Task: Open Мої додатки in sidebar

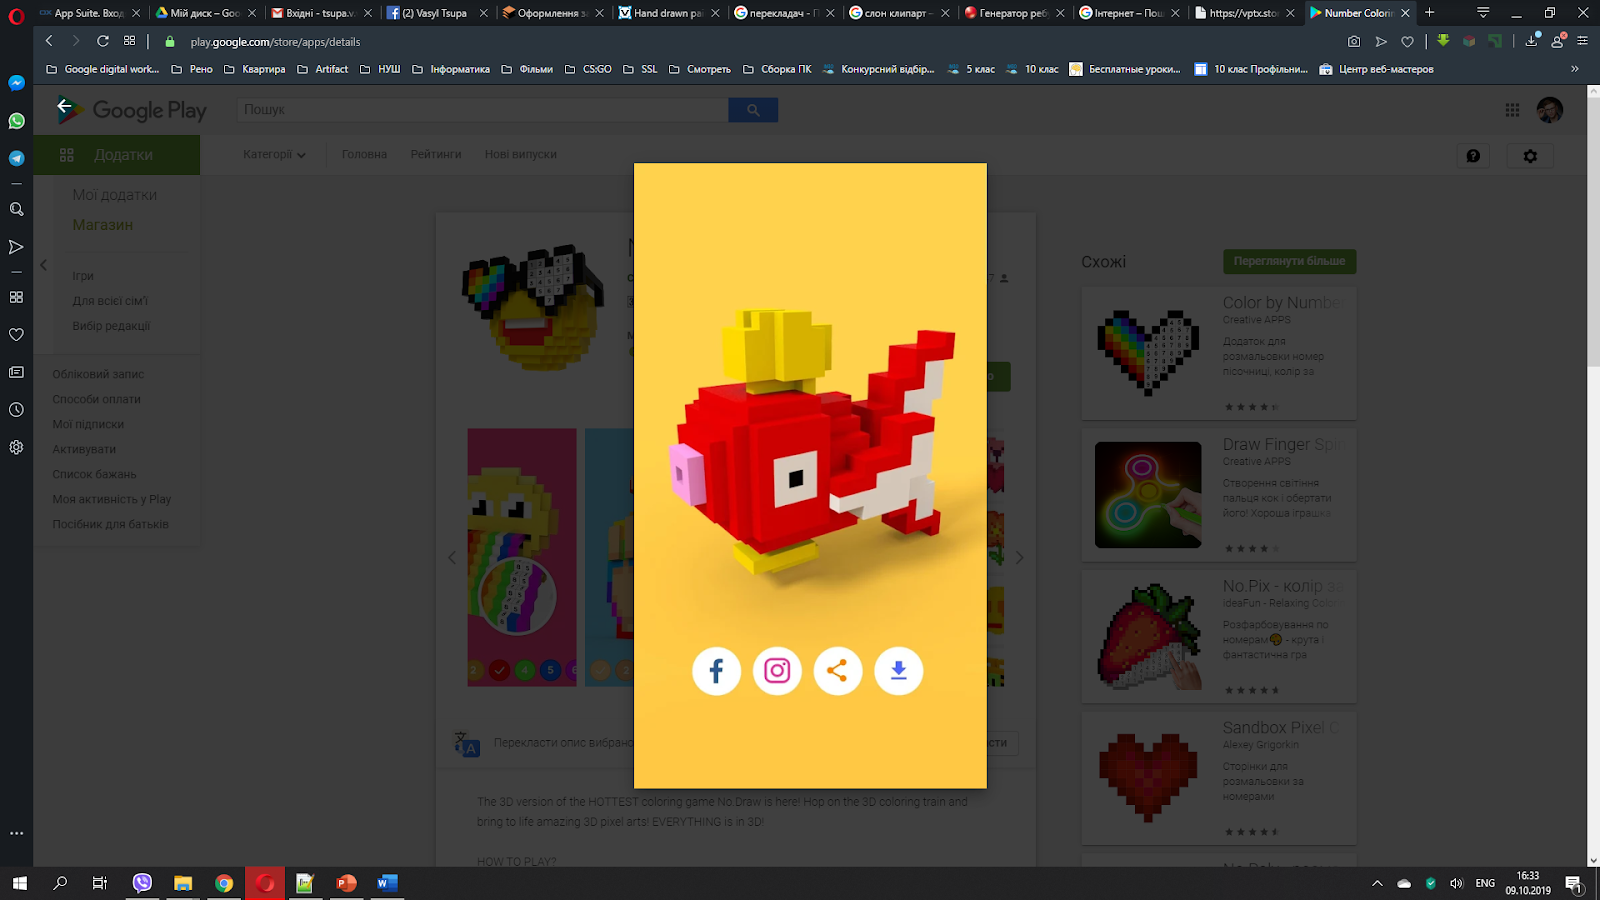Action: [115, 195]
